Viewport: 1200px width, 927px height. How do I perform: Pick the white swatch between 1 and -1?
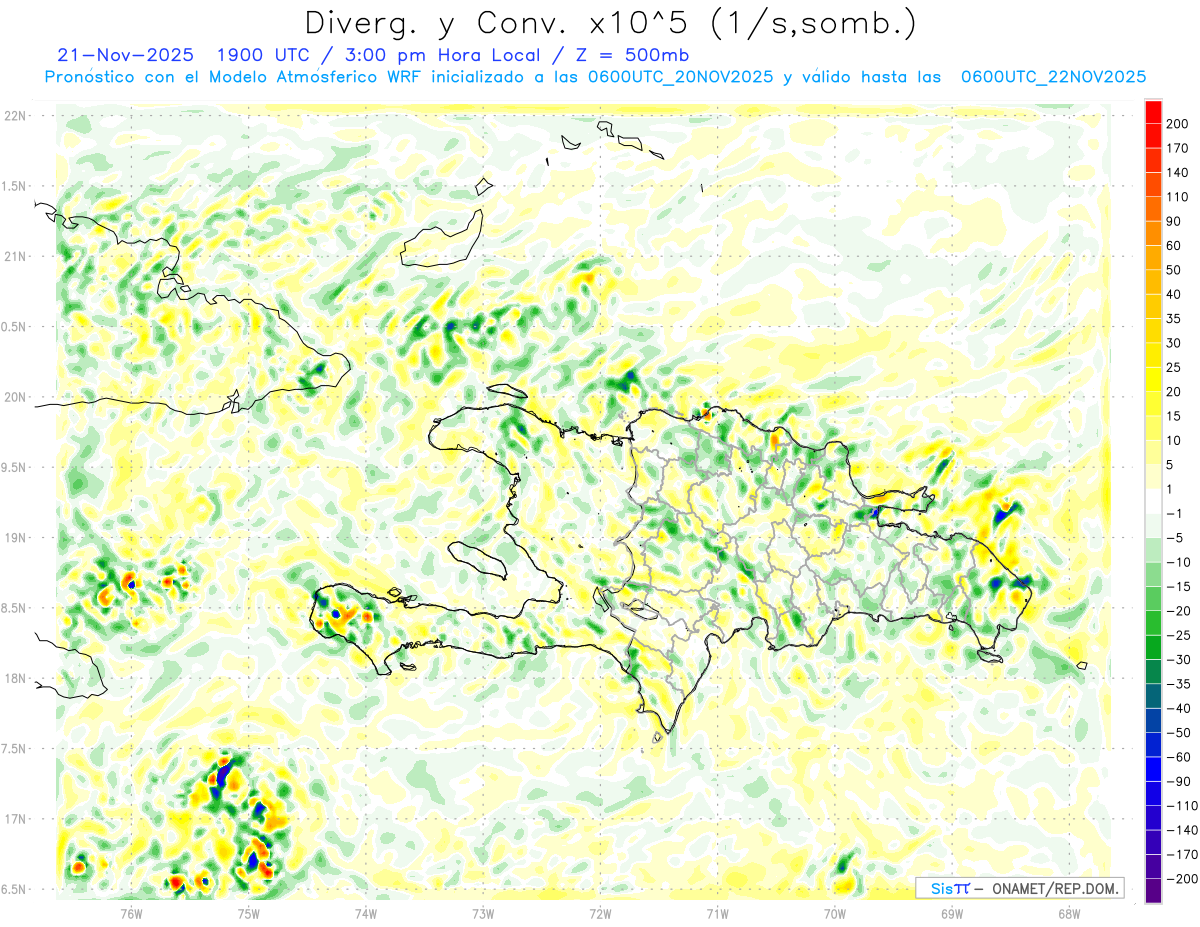(1154, 501)
